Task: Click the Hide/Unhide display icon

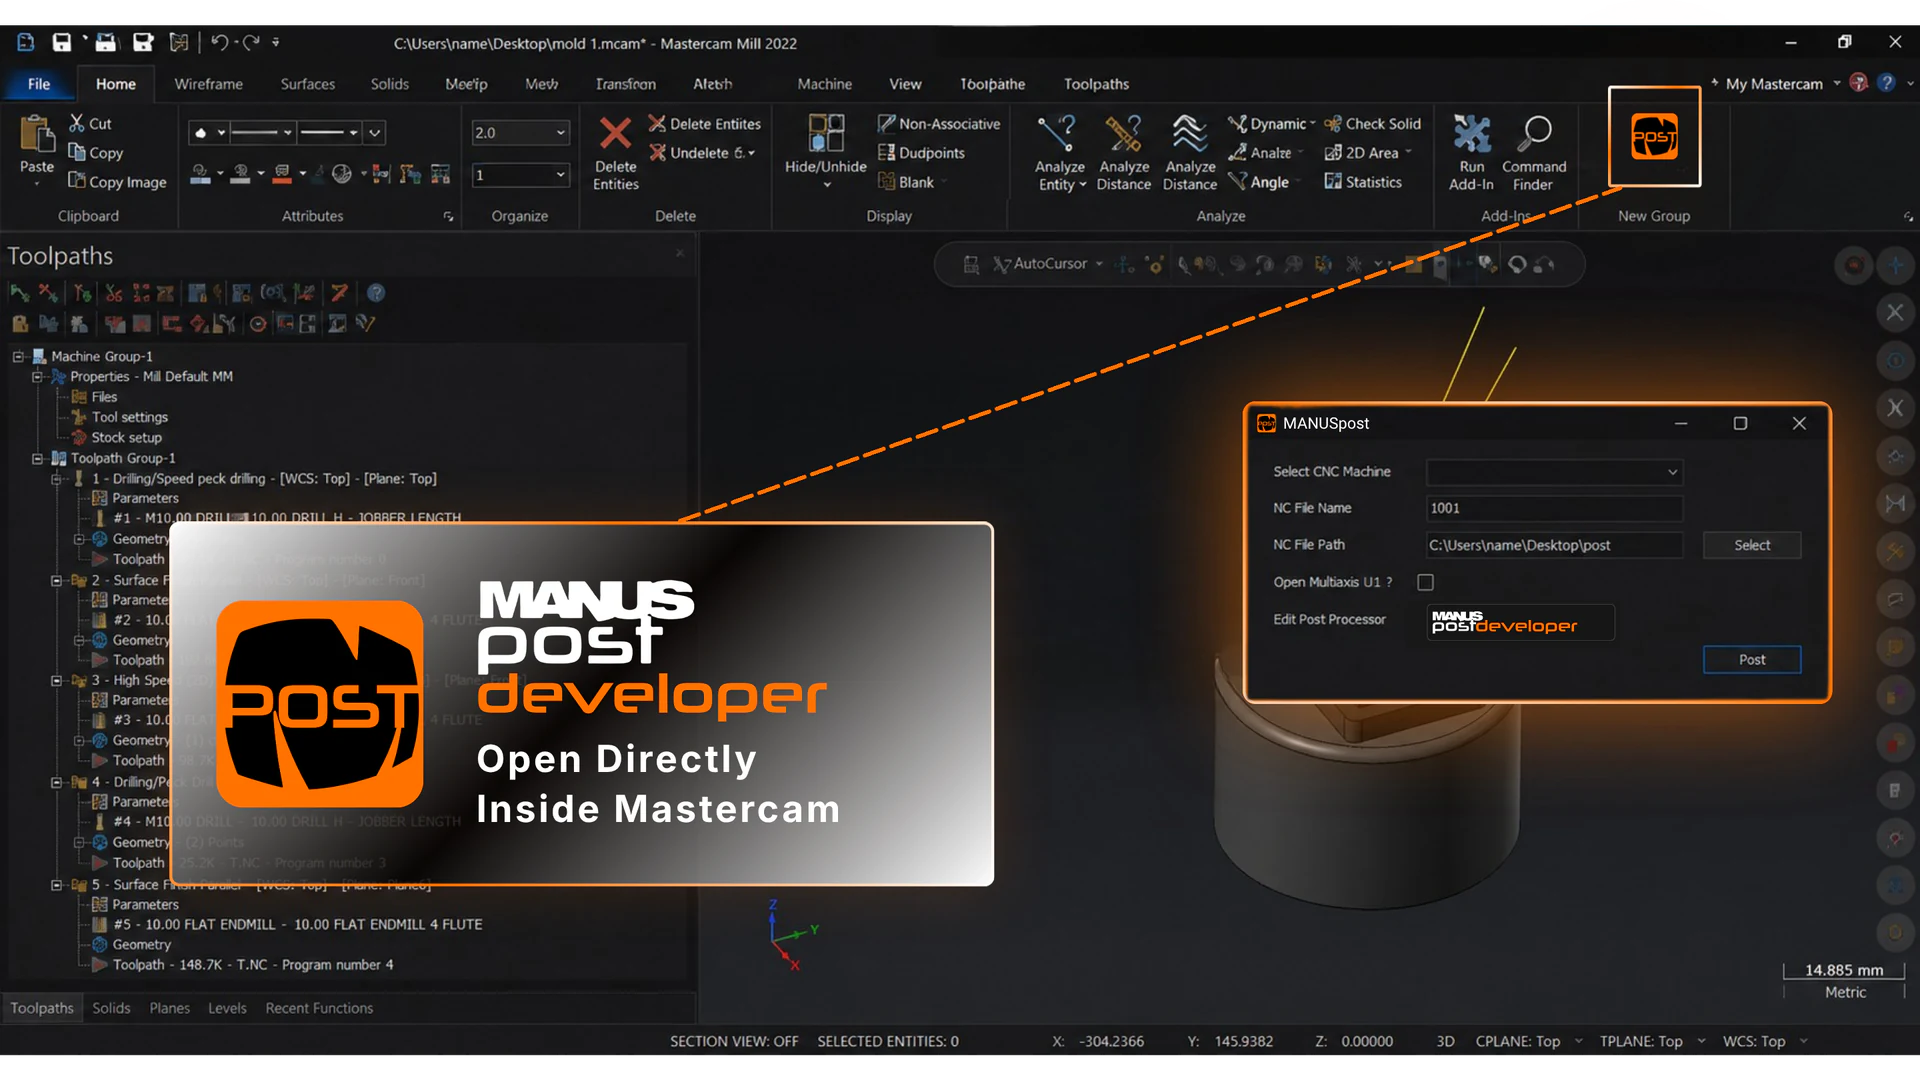Action: coord(826,133)
